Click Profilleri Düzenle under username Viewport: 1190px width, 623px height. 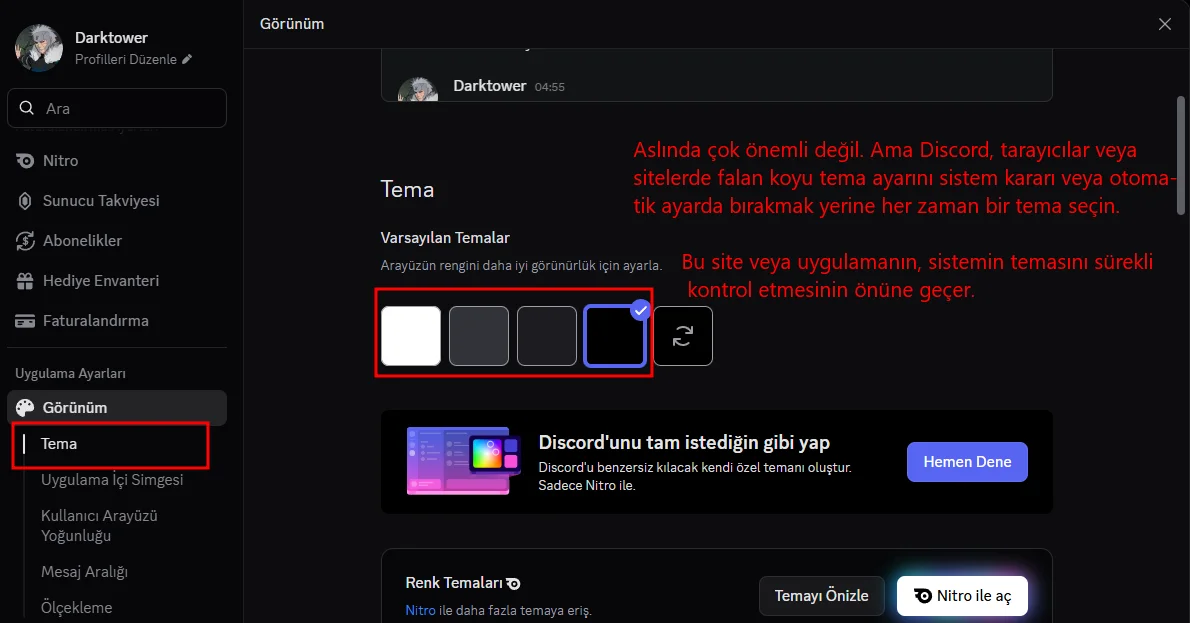[126, 59]
